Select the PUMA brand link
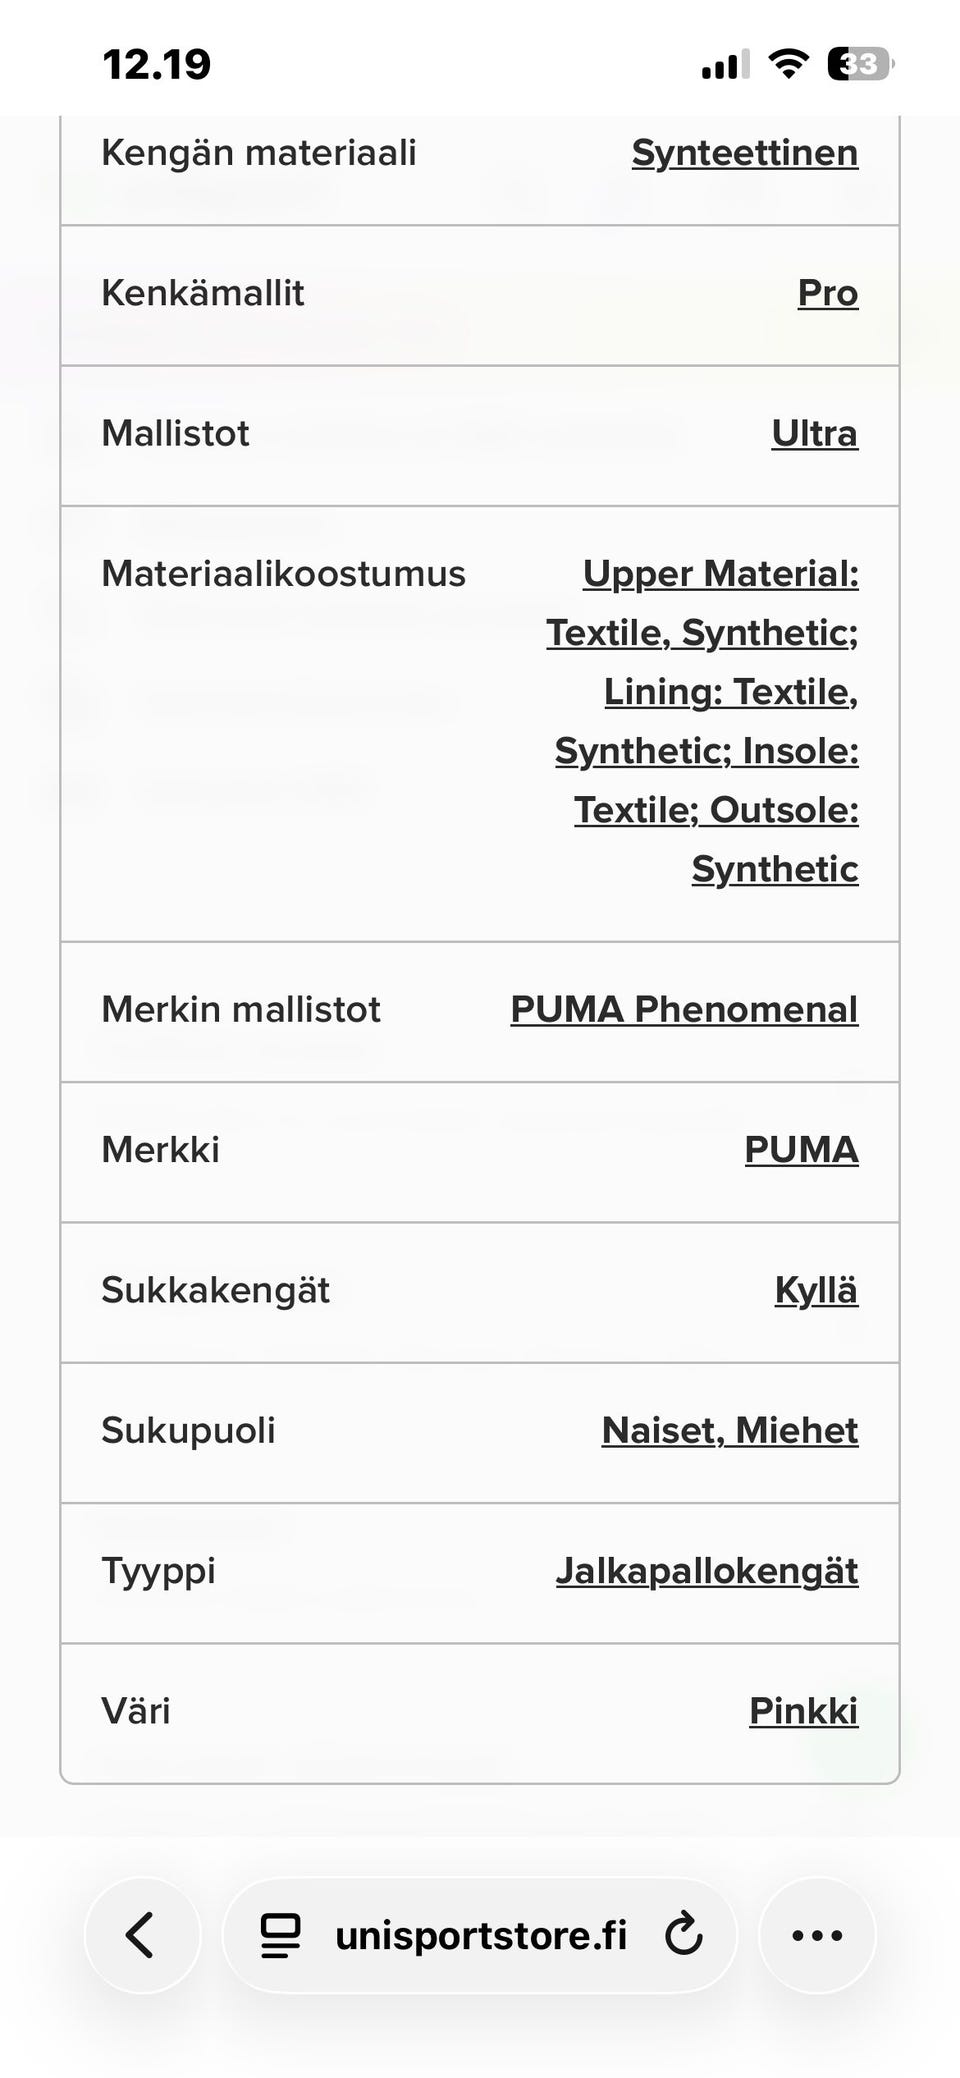The width and height of the screenshot is (960, 2078). tap(801, 1150)
